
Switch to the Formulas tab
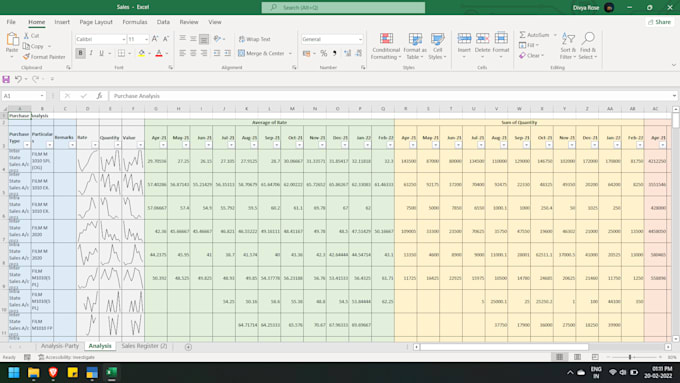[x=134, y=22]
